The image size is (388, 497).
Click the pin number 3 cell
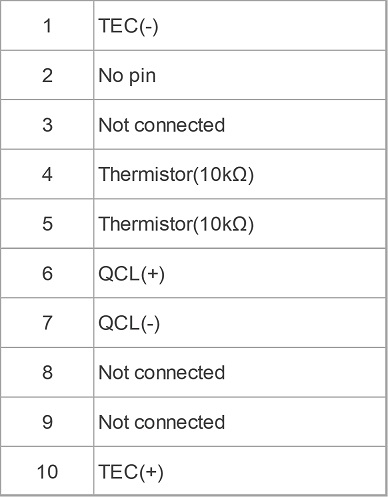tap(47, 125)
